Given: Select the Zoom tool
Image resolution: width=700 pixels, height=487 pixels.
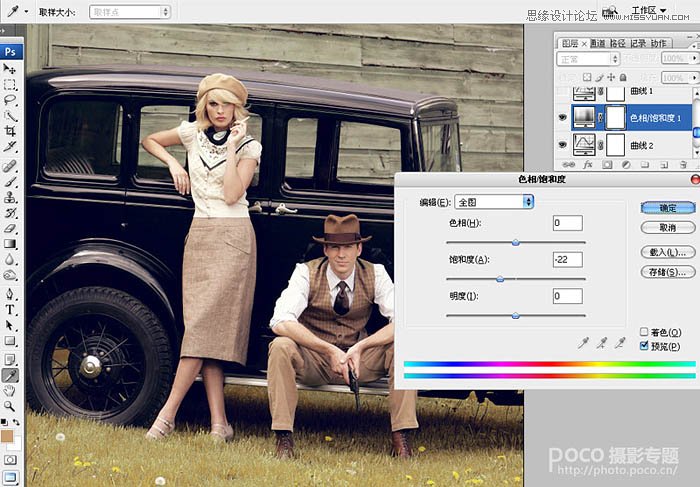Looking at the screenshot, I should (9, 406).
